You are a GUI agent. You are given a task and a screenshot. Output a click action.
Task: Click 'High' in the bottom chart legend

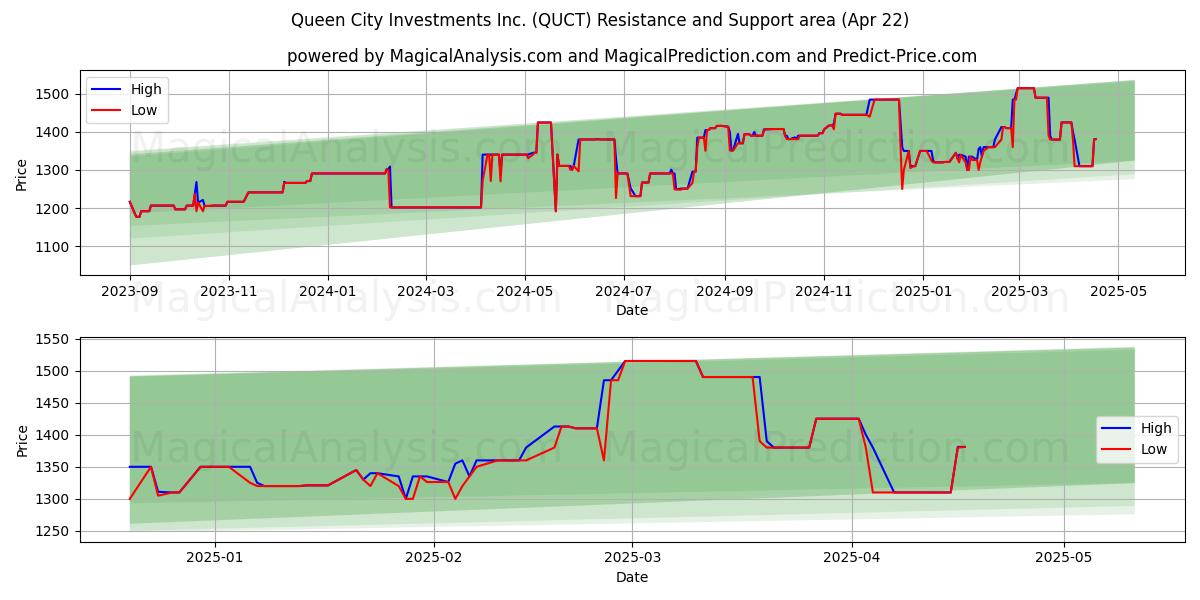tap(1156, 428)
